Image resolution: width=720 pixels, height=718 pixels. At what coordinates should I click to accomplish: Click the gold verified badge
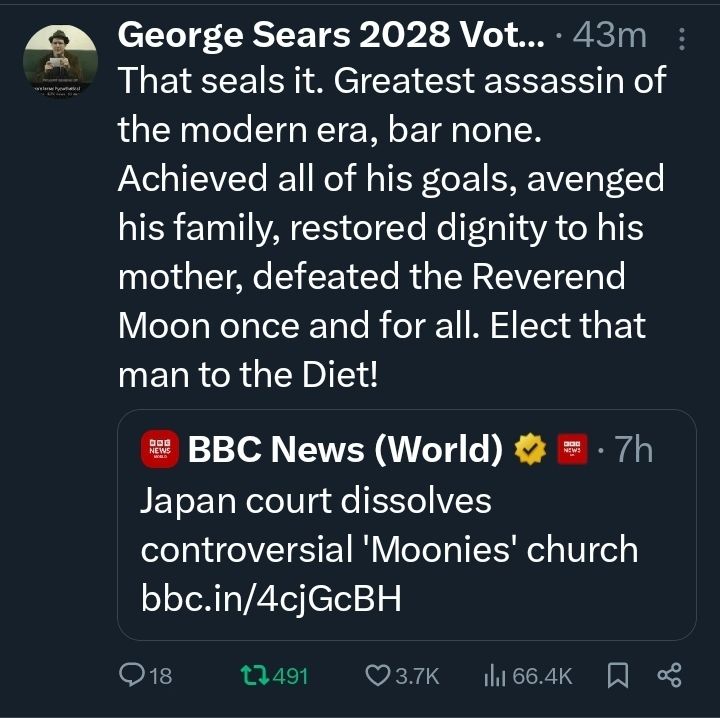point(529,450)
